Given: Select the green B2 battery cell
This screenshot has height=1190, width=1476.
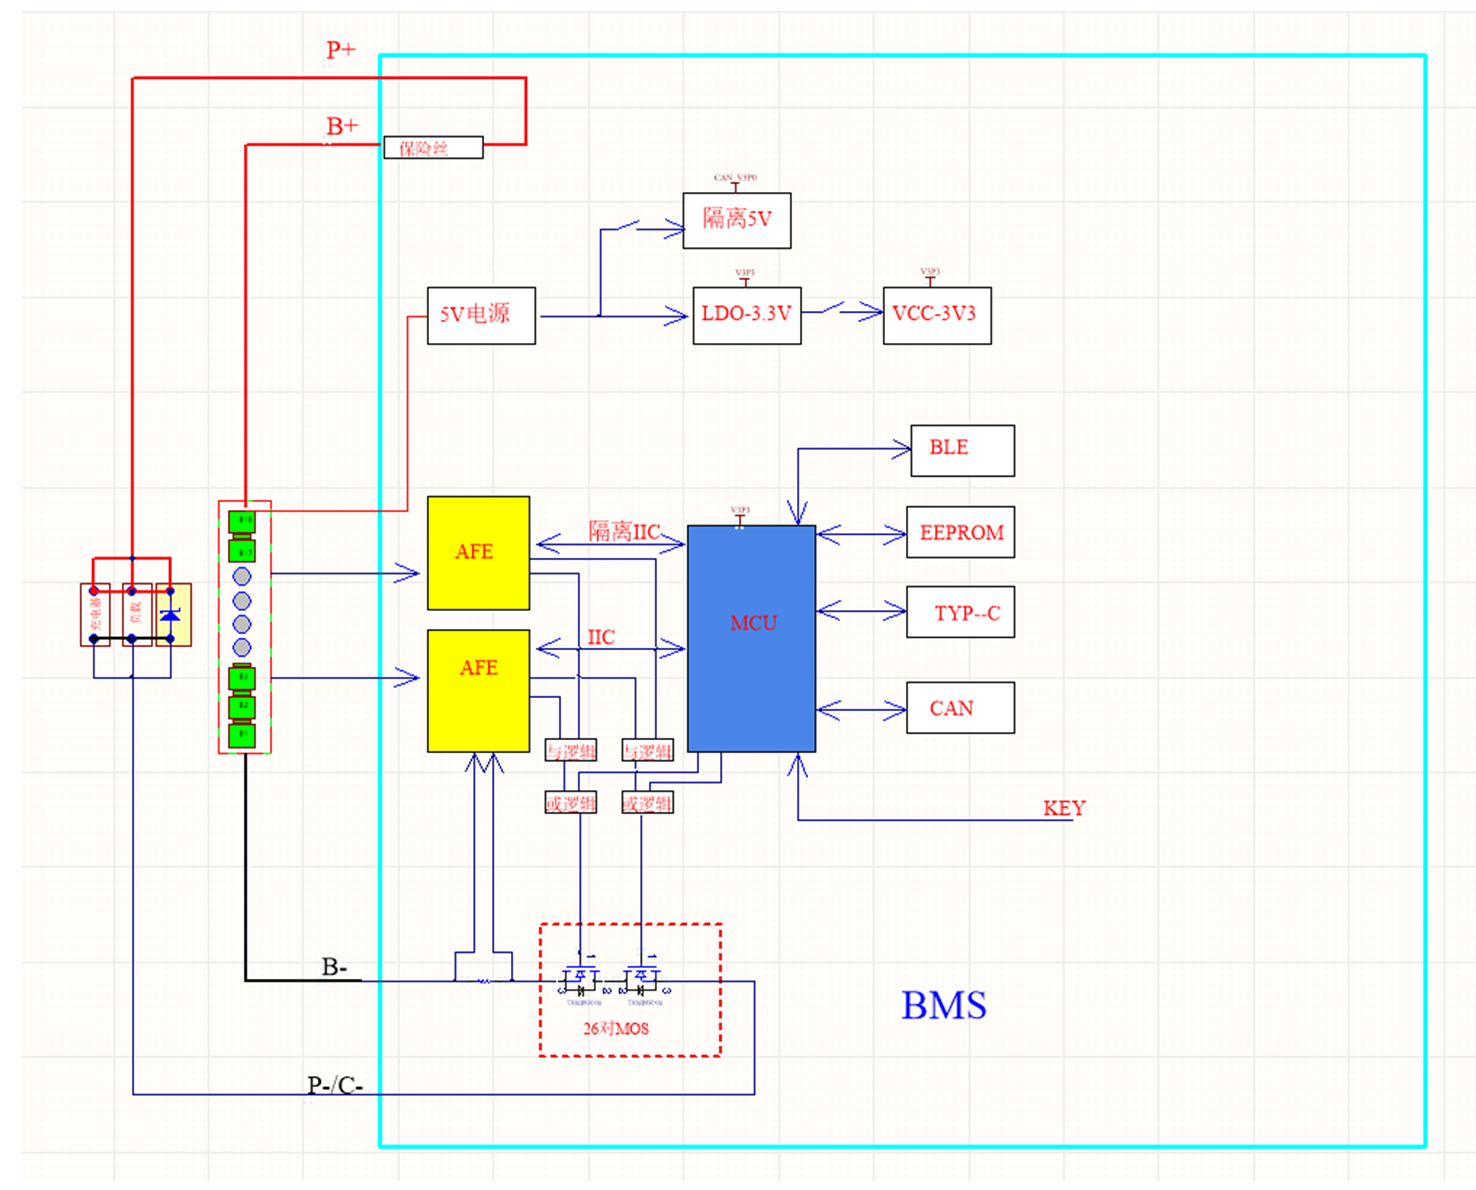Looking at the screenshot, I should (242, 707).
